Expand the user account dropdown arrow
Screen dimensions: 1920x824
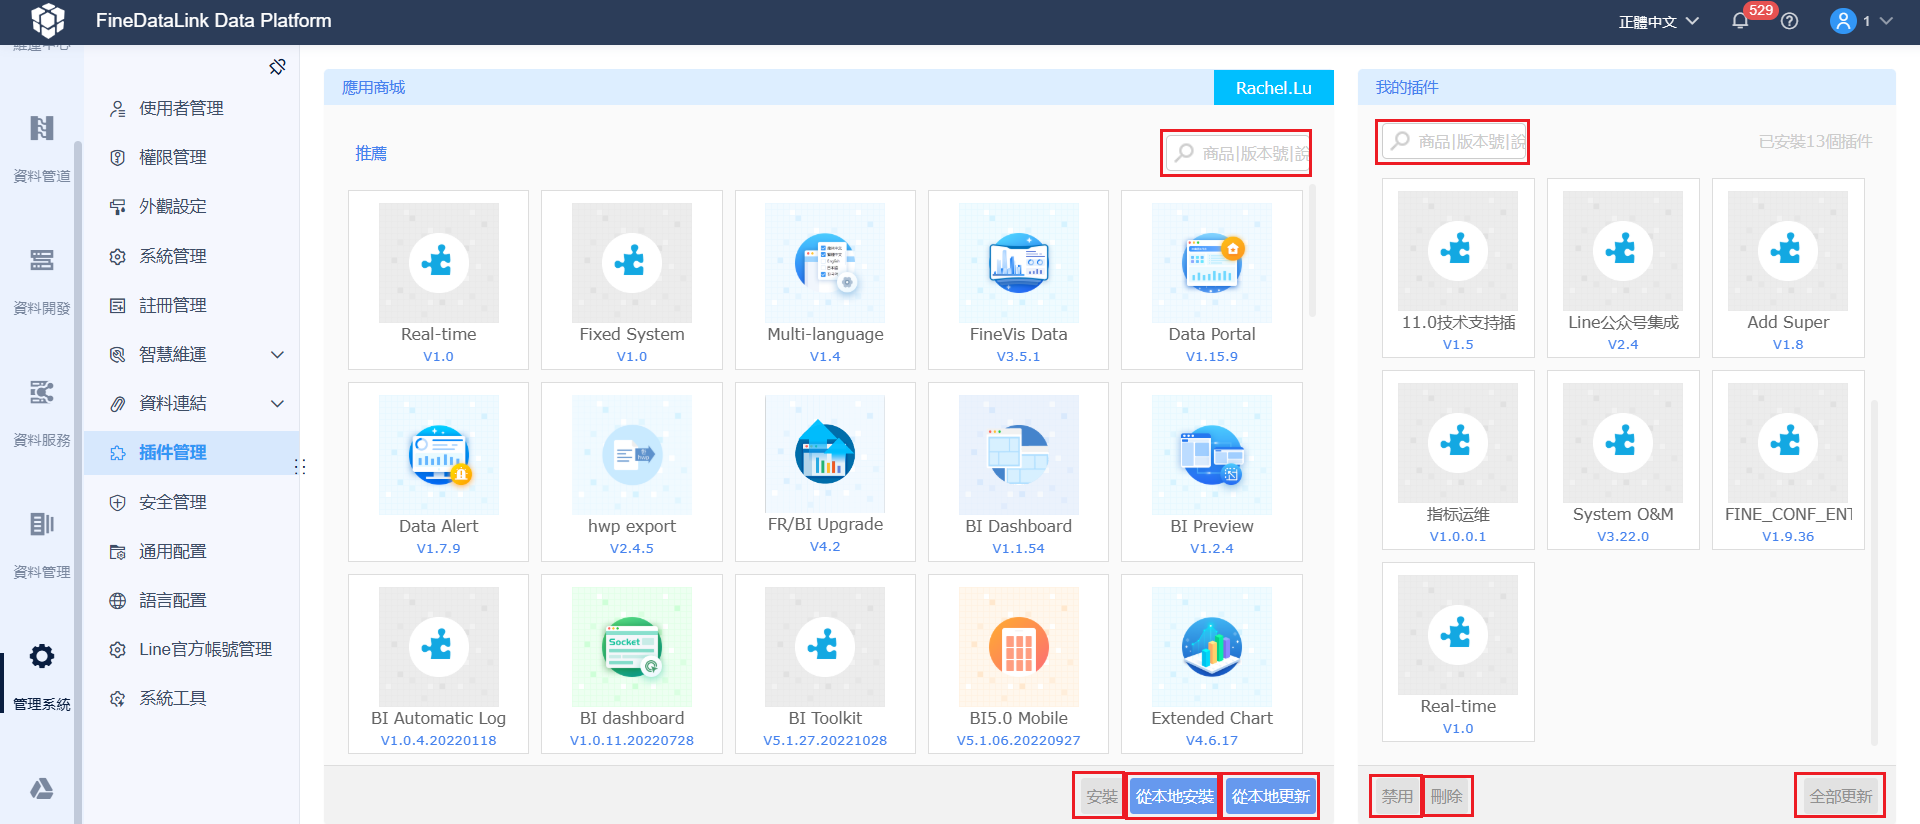pyautogui.click(x=1886, y=21)
